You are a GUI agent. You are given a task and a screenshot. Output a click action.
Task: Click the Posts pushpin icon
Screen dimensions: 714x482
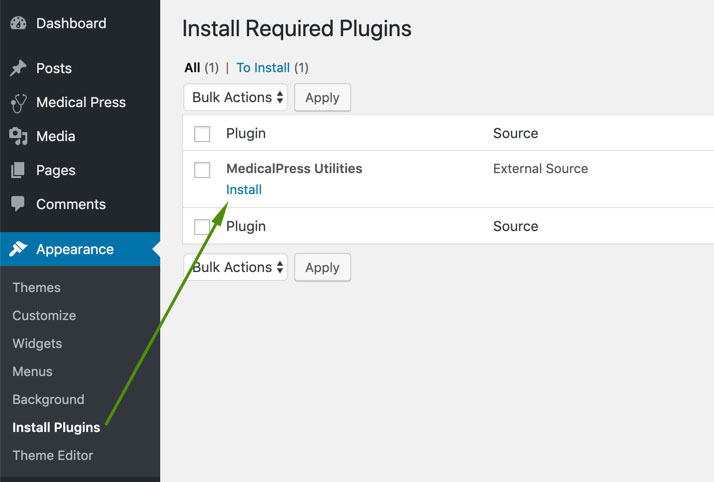(18, 68)
